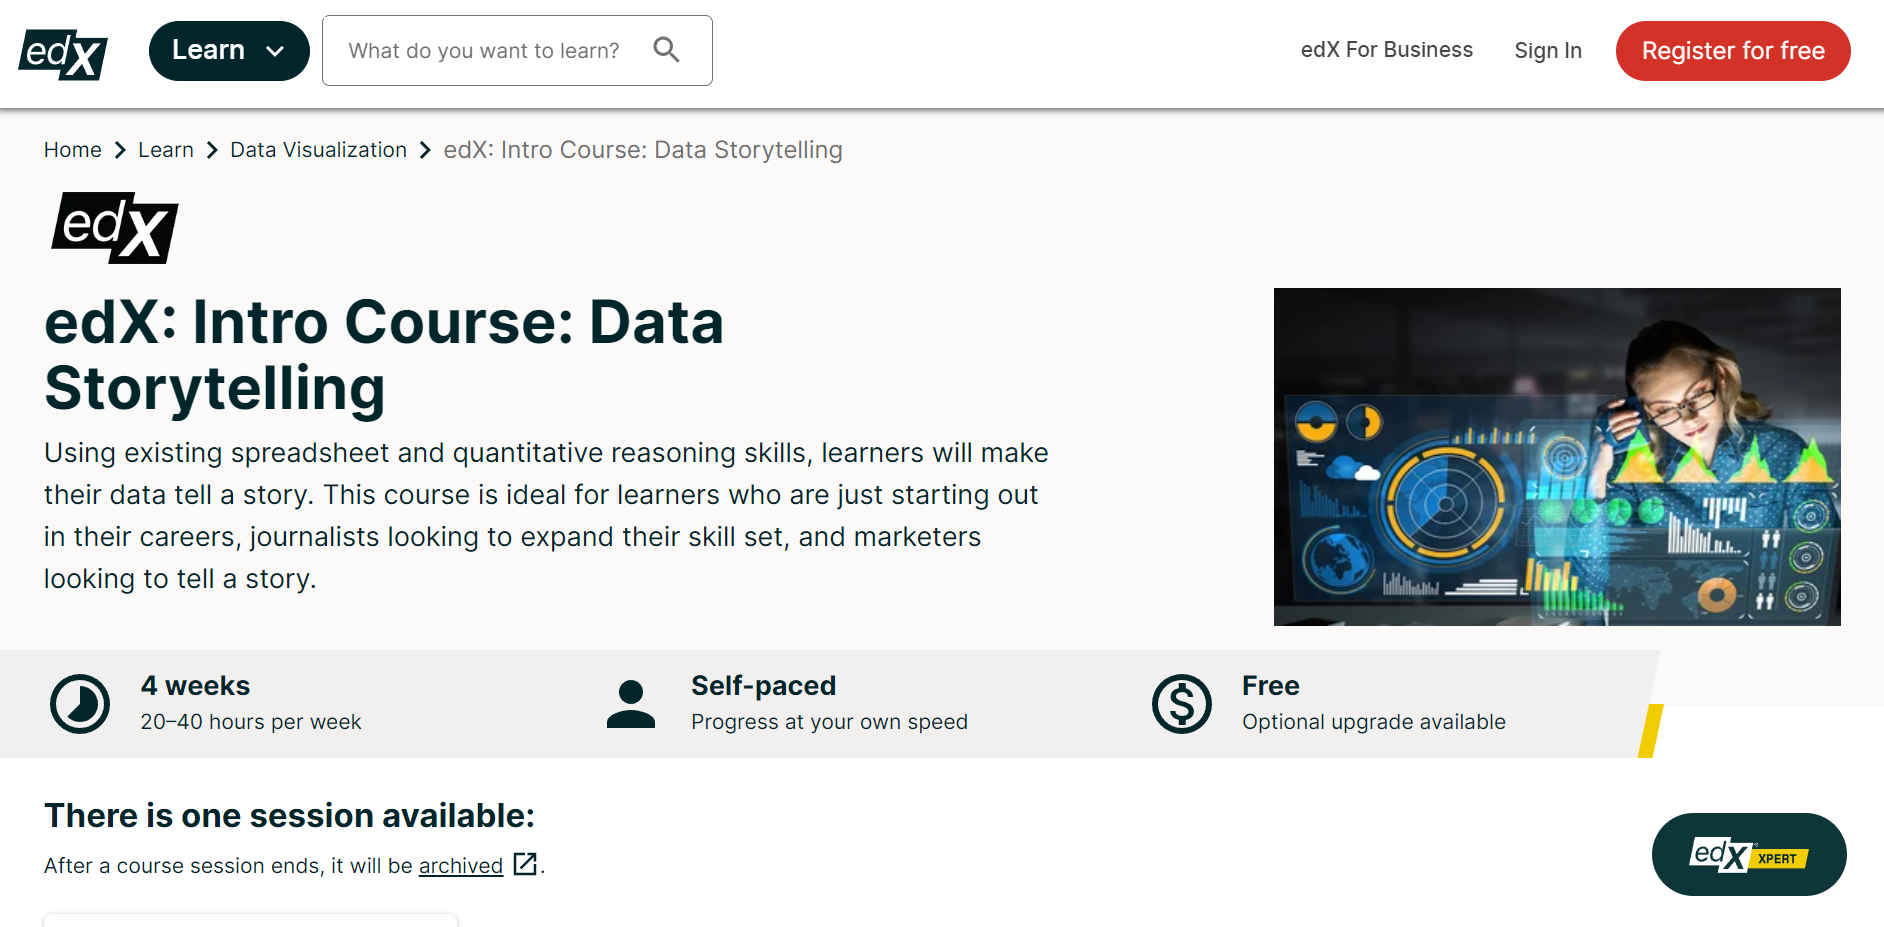The width and height of the screenshot is (1884, 927).
Task: Click the search input field
Action: (490, 50)
